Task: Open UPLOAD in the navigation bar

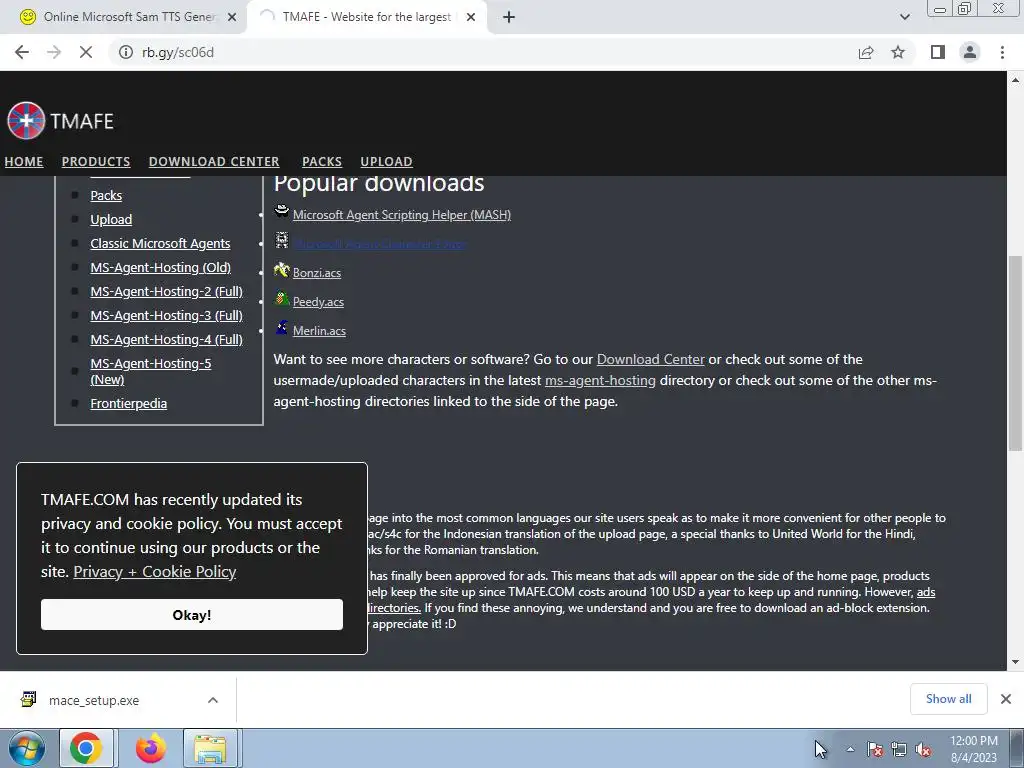Action: pos(387,161)
